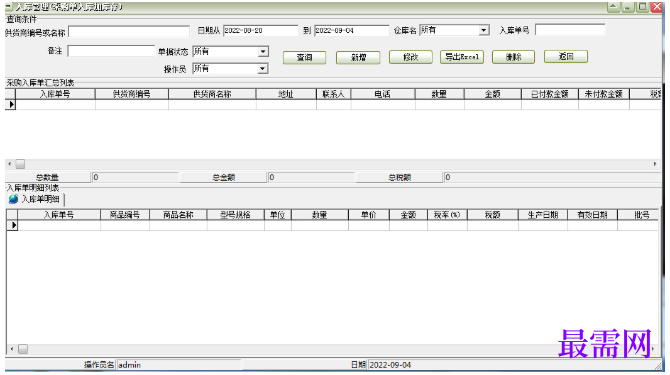Click the 返回 button
Image resolution: width=670 pixels, height=375 pixels.
[x=566, y=56]
